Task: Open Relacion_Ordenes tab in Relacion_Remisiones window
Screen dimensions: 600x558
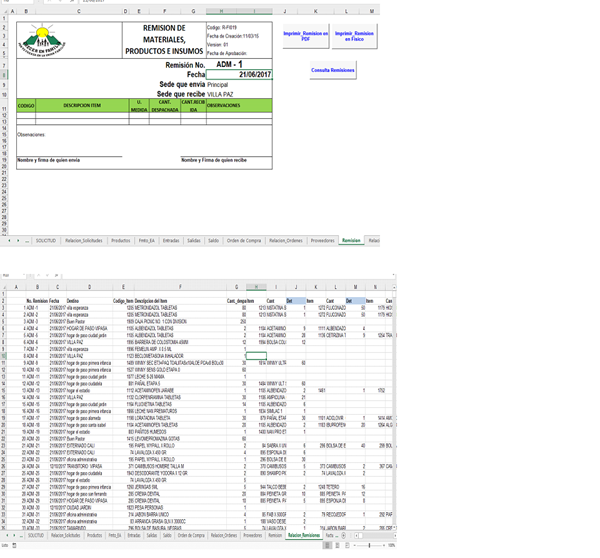Action: tap(224, 535)
